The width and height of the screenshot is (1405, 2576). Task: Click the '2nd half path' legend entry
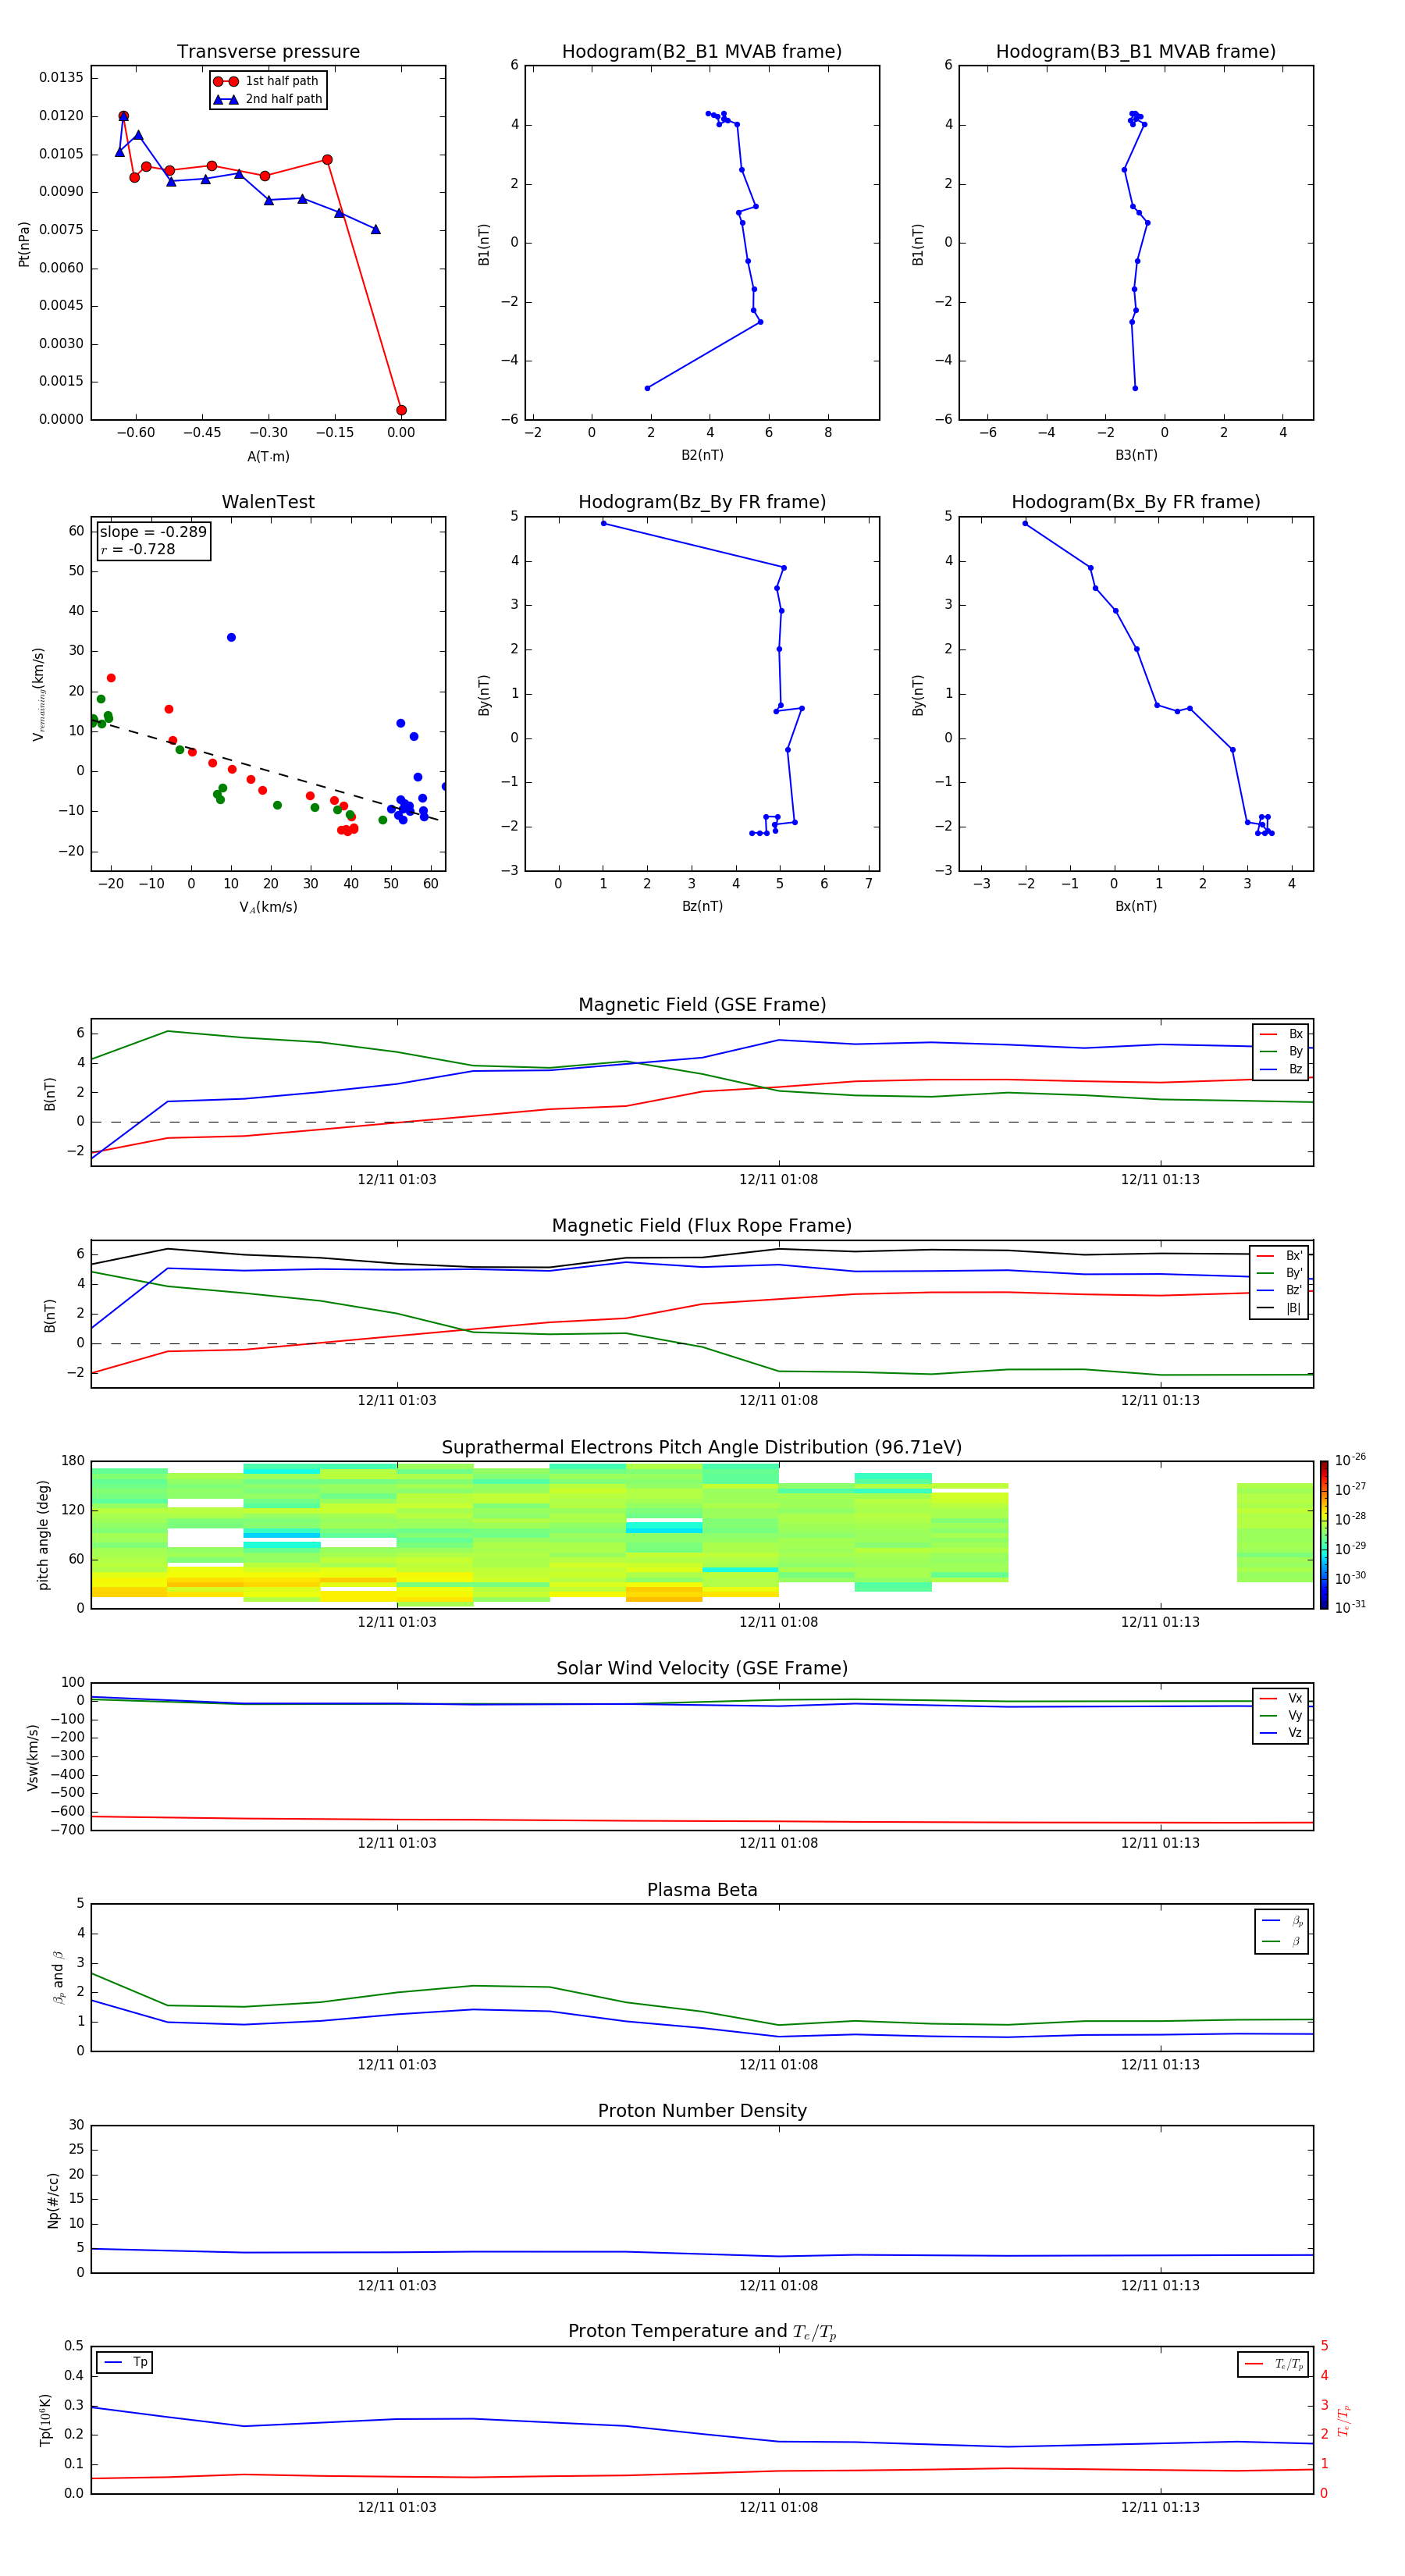(x=267, y=99)
